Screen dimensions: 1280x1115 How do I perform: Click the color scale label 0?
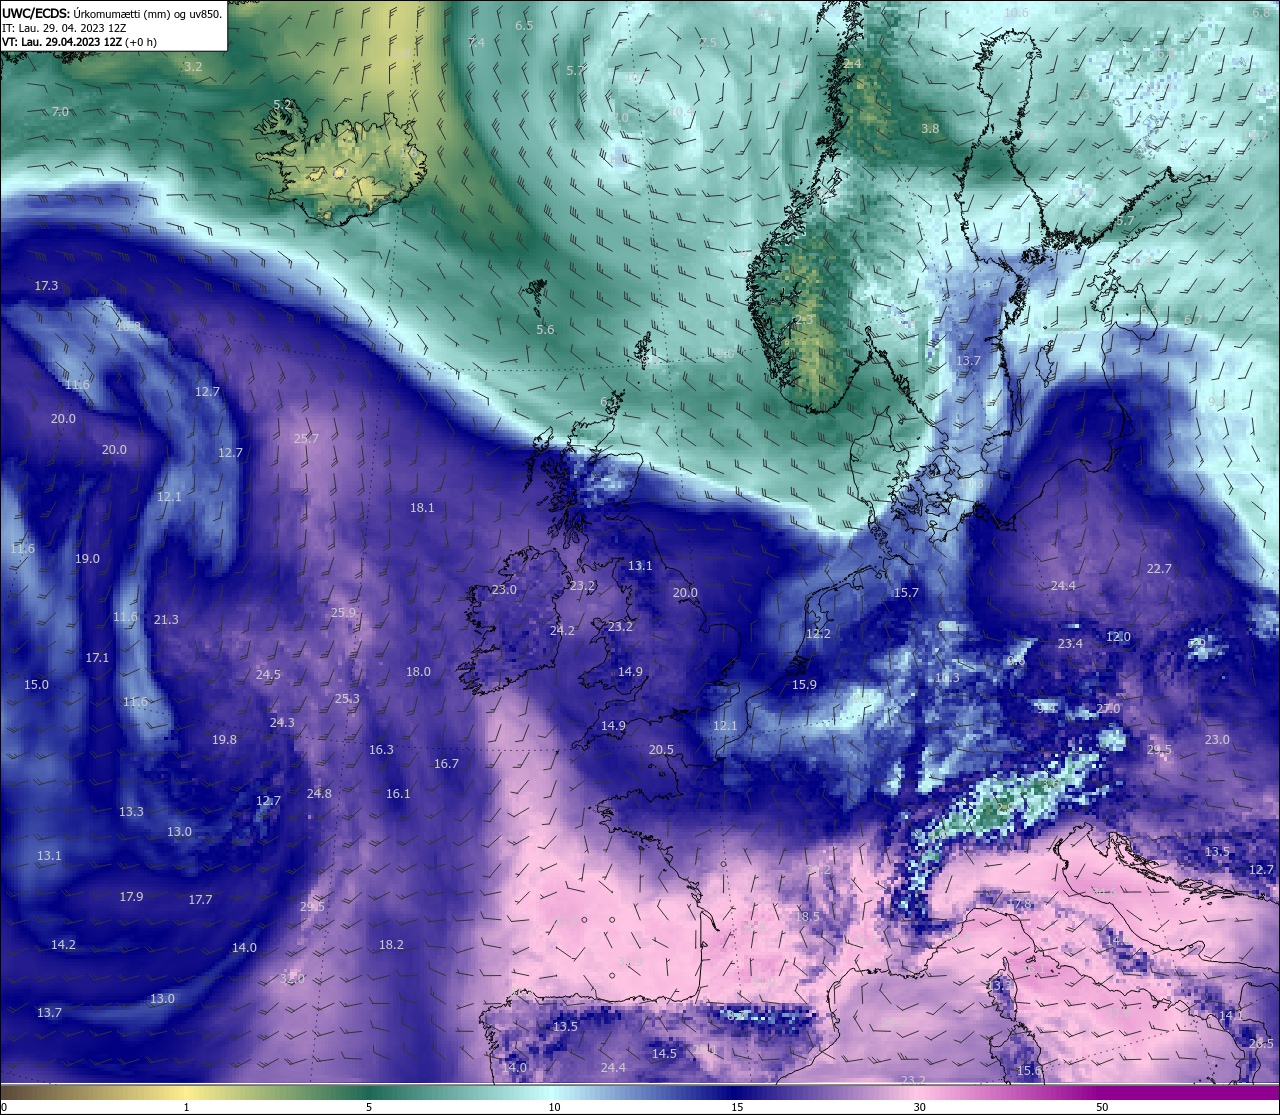[4, 1108]
